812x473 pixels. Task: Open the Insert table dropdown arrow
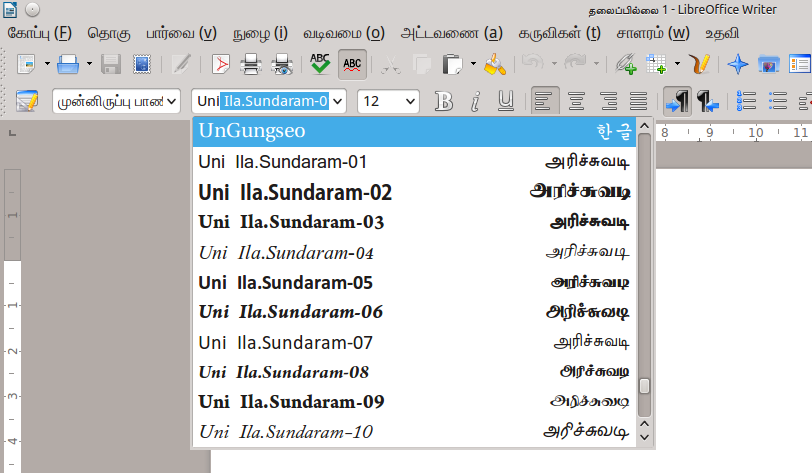677,64
